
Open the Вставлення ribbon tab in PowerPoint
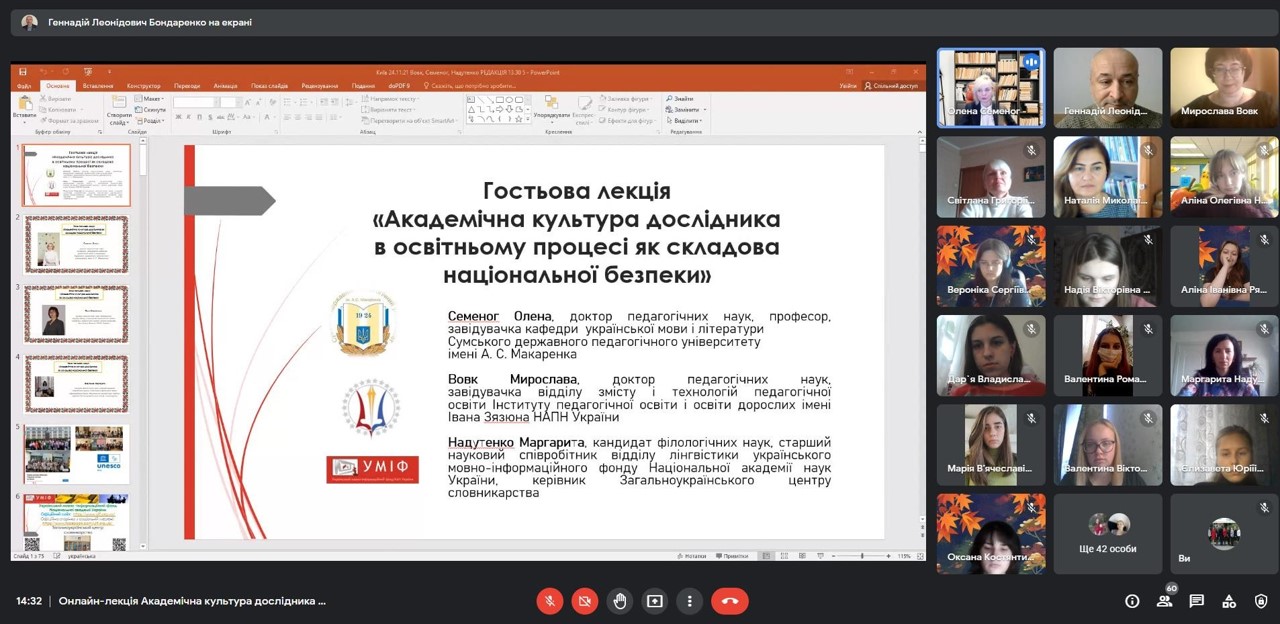(97, 86)
